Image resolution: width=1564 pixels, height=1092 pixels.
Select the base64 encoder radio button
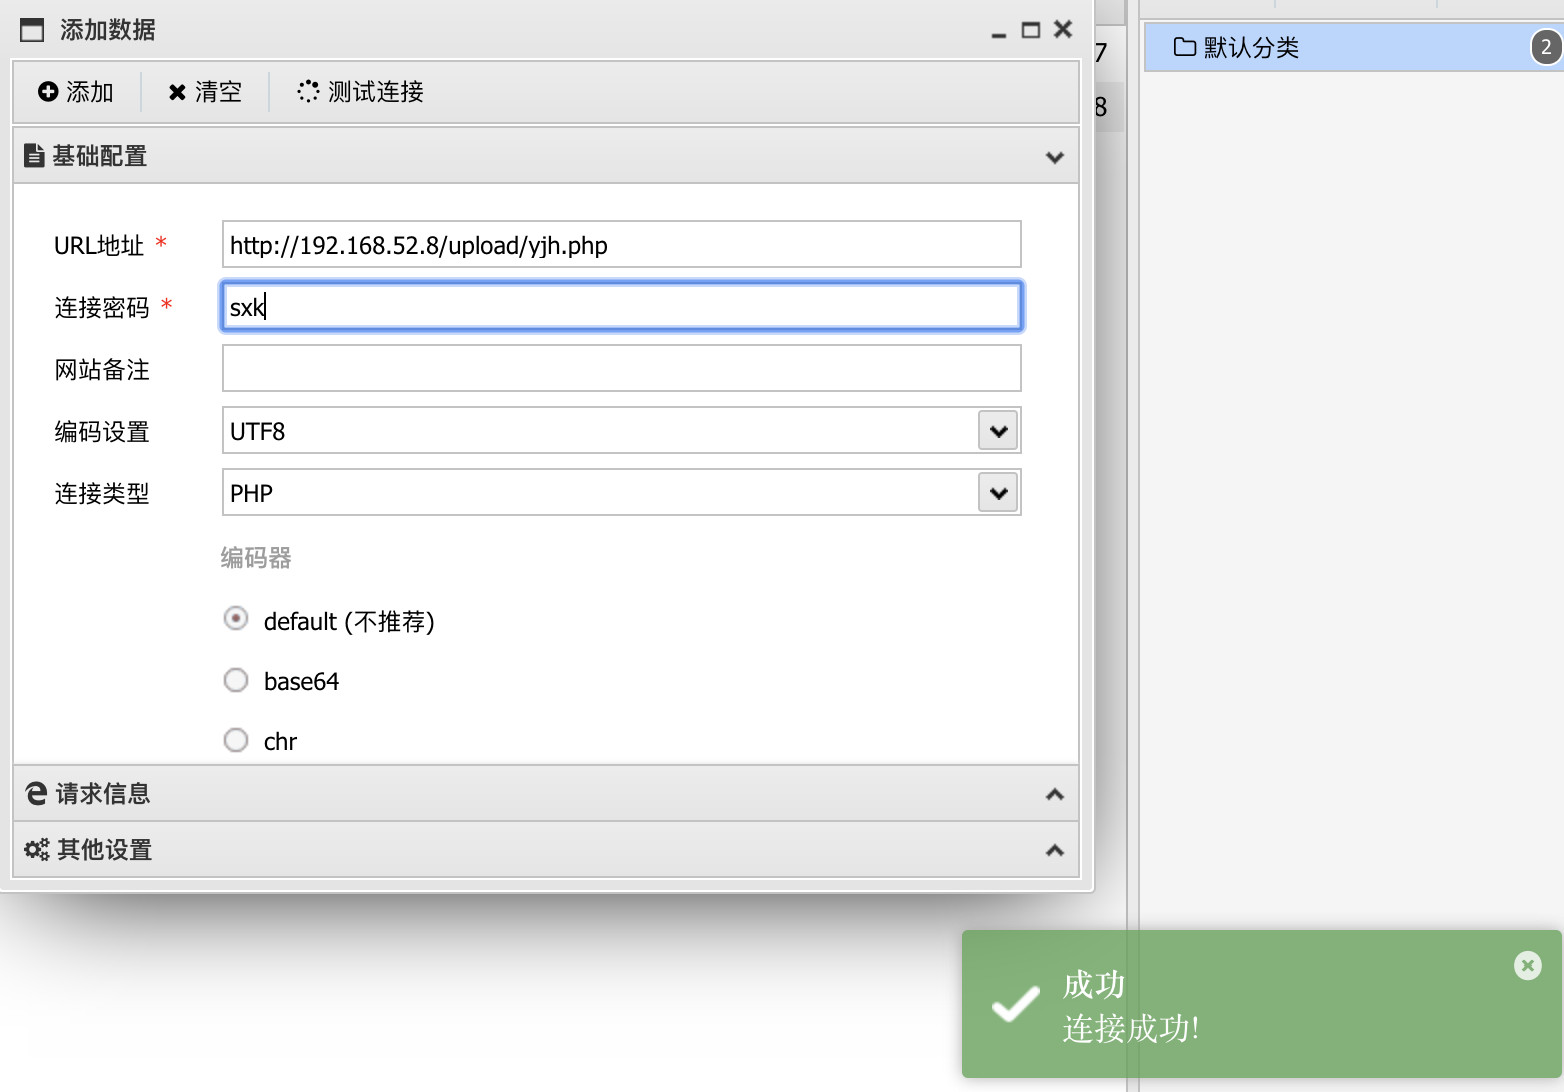pos(236,681)
